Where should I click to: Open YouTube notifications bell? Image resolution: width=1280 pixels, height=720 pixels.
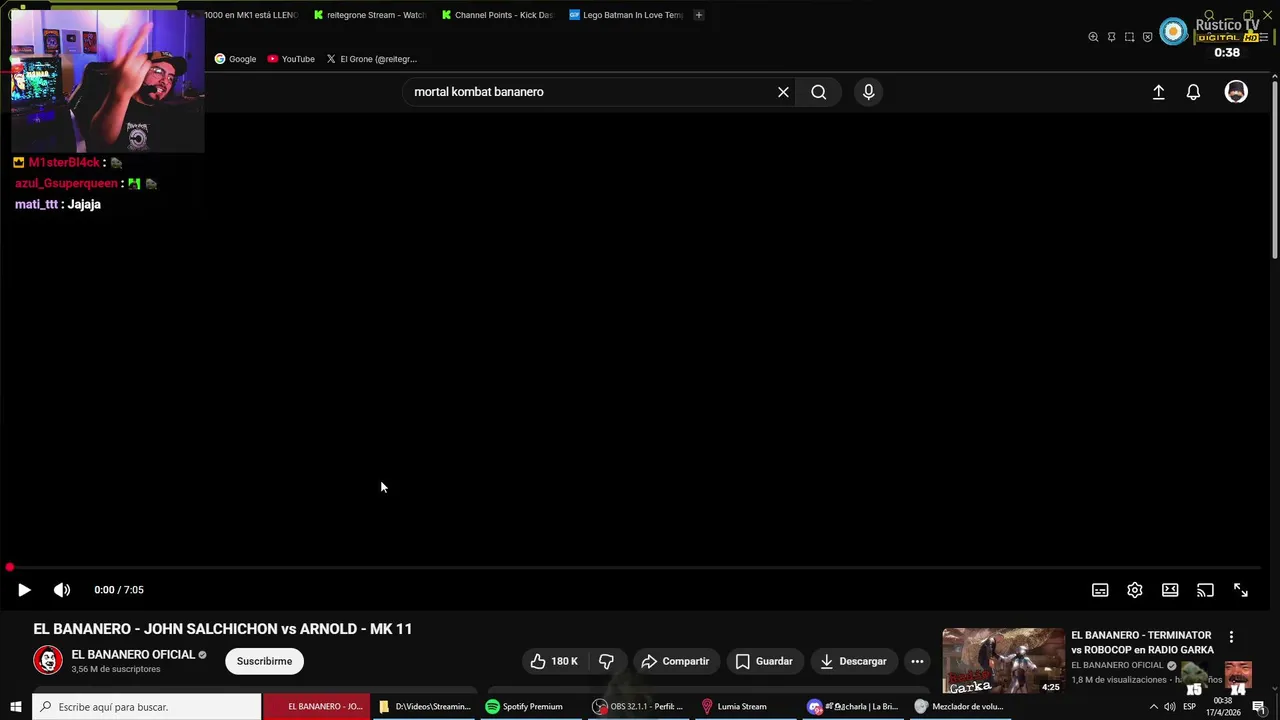point(1193,92)
